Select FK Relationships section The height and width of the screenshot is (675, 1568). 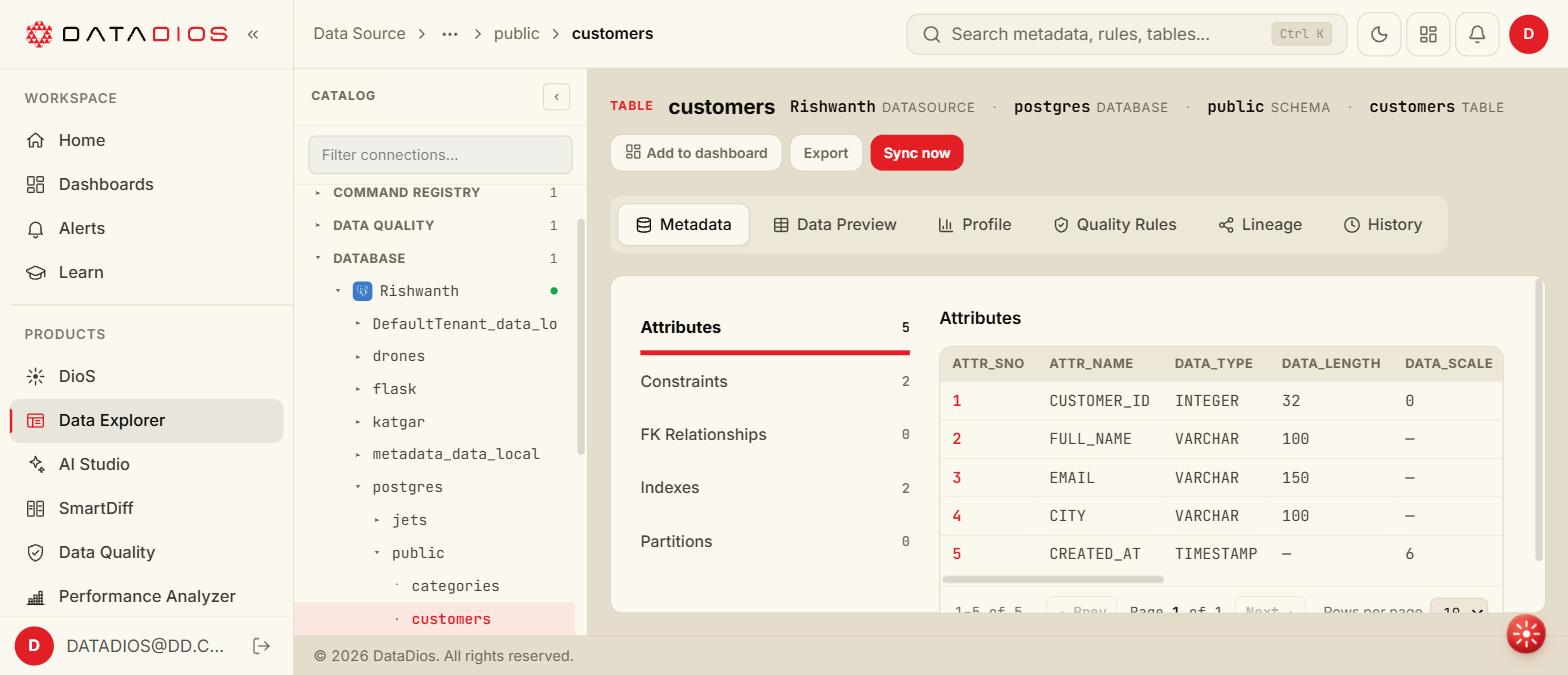tap(775, 435)
